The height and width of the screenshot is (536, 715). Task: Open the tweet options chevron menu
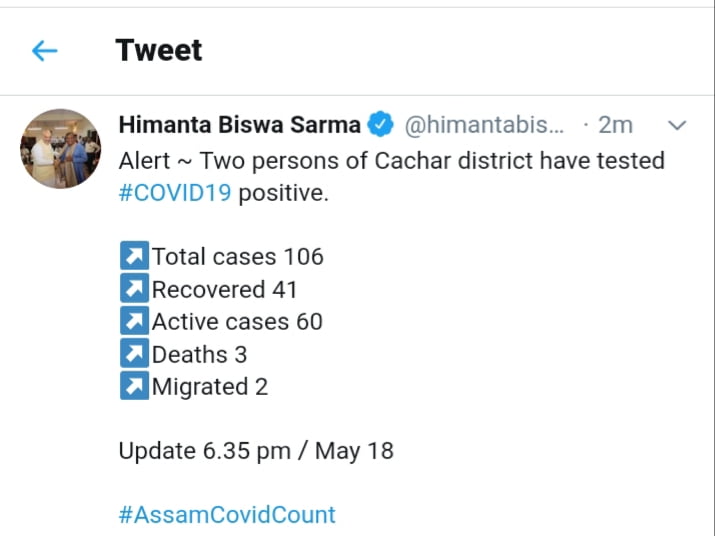click(x=677, y=125)
